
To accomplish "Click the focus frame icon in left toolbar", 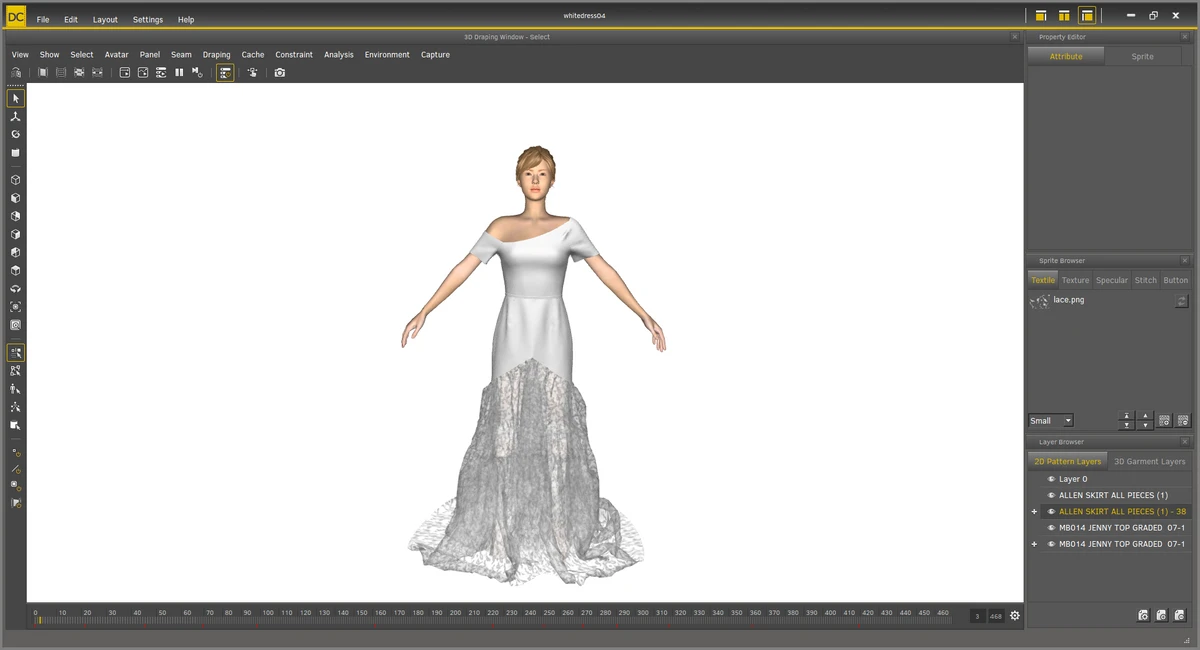I will tap(15, 307).
